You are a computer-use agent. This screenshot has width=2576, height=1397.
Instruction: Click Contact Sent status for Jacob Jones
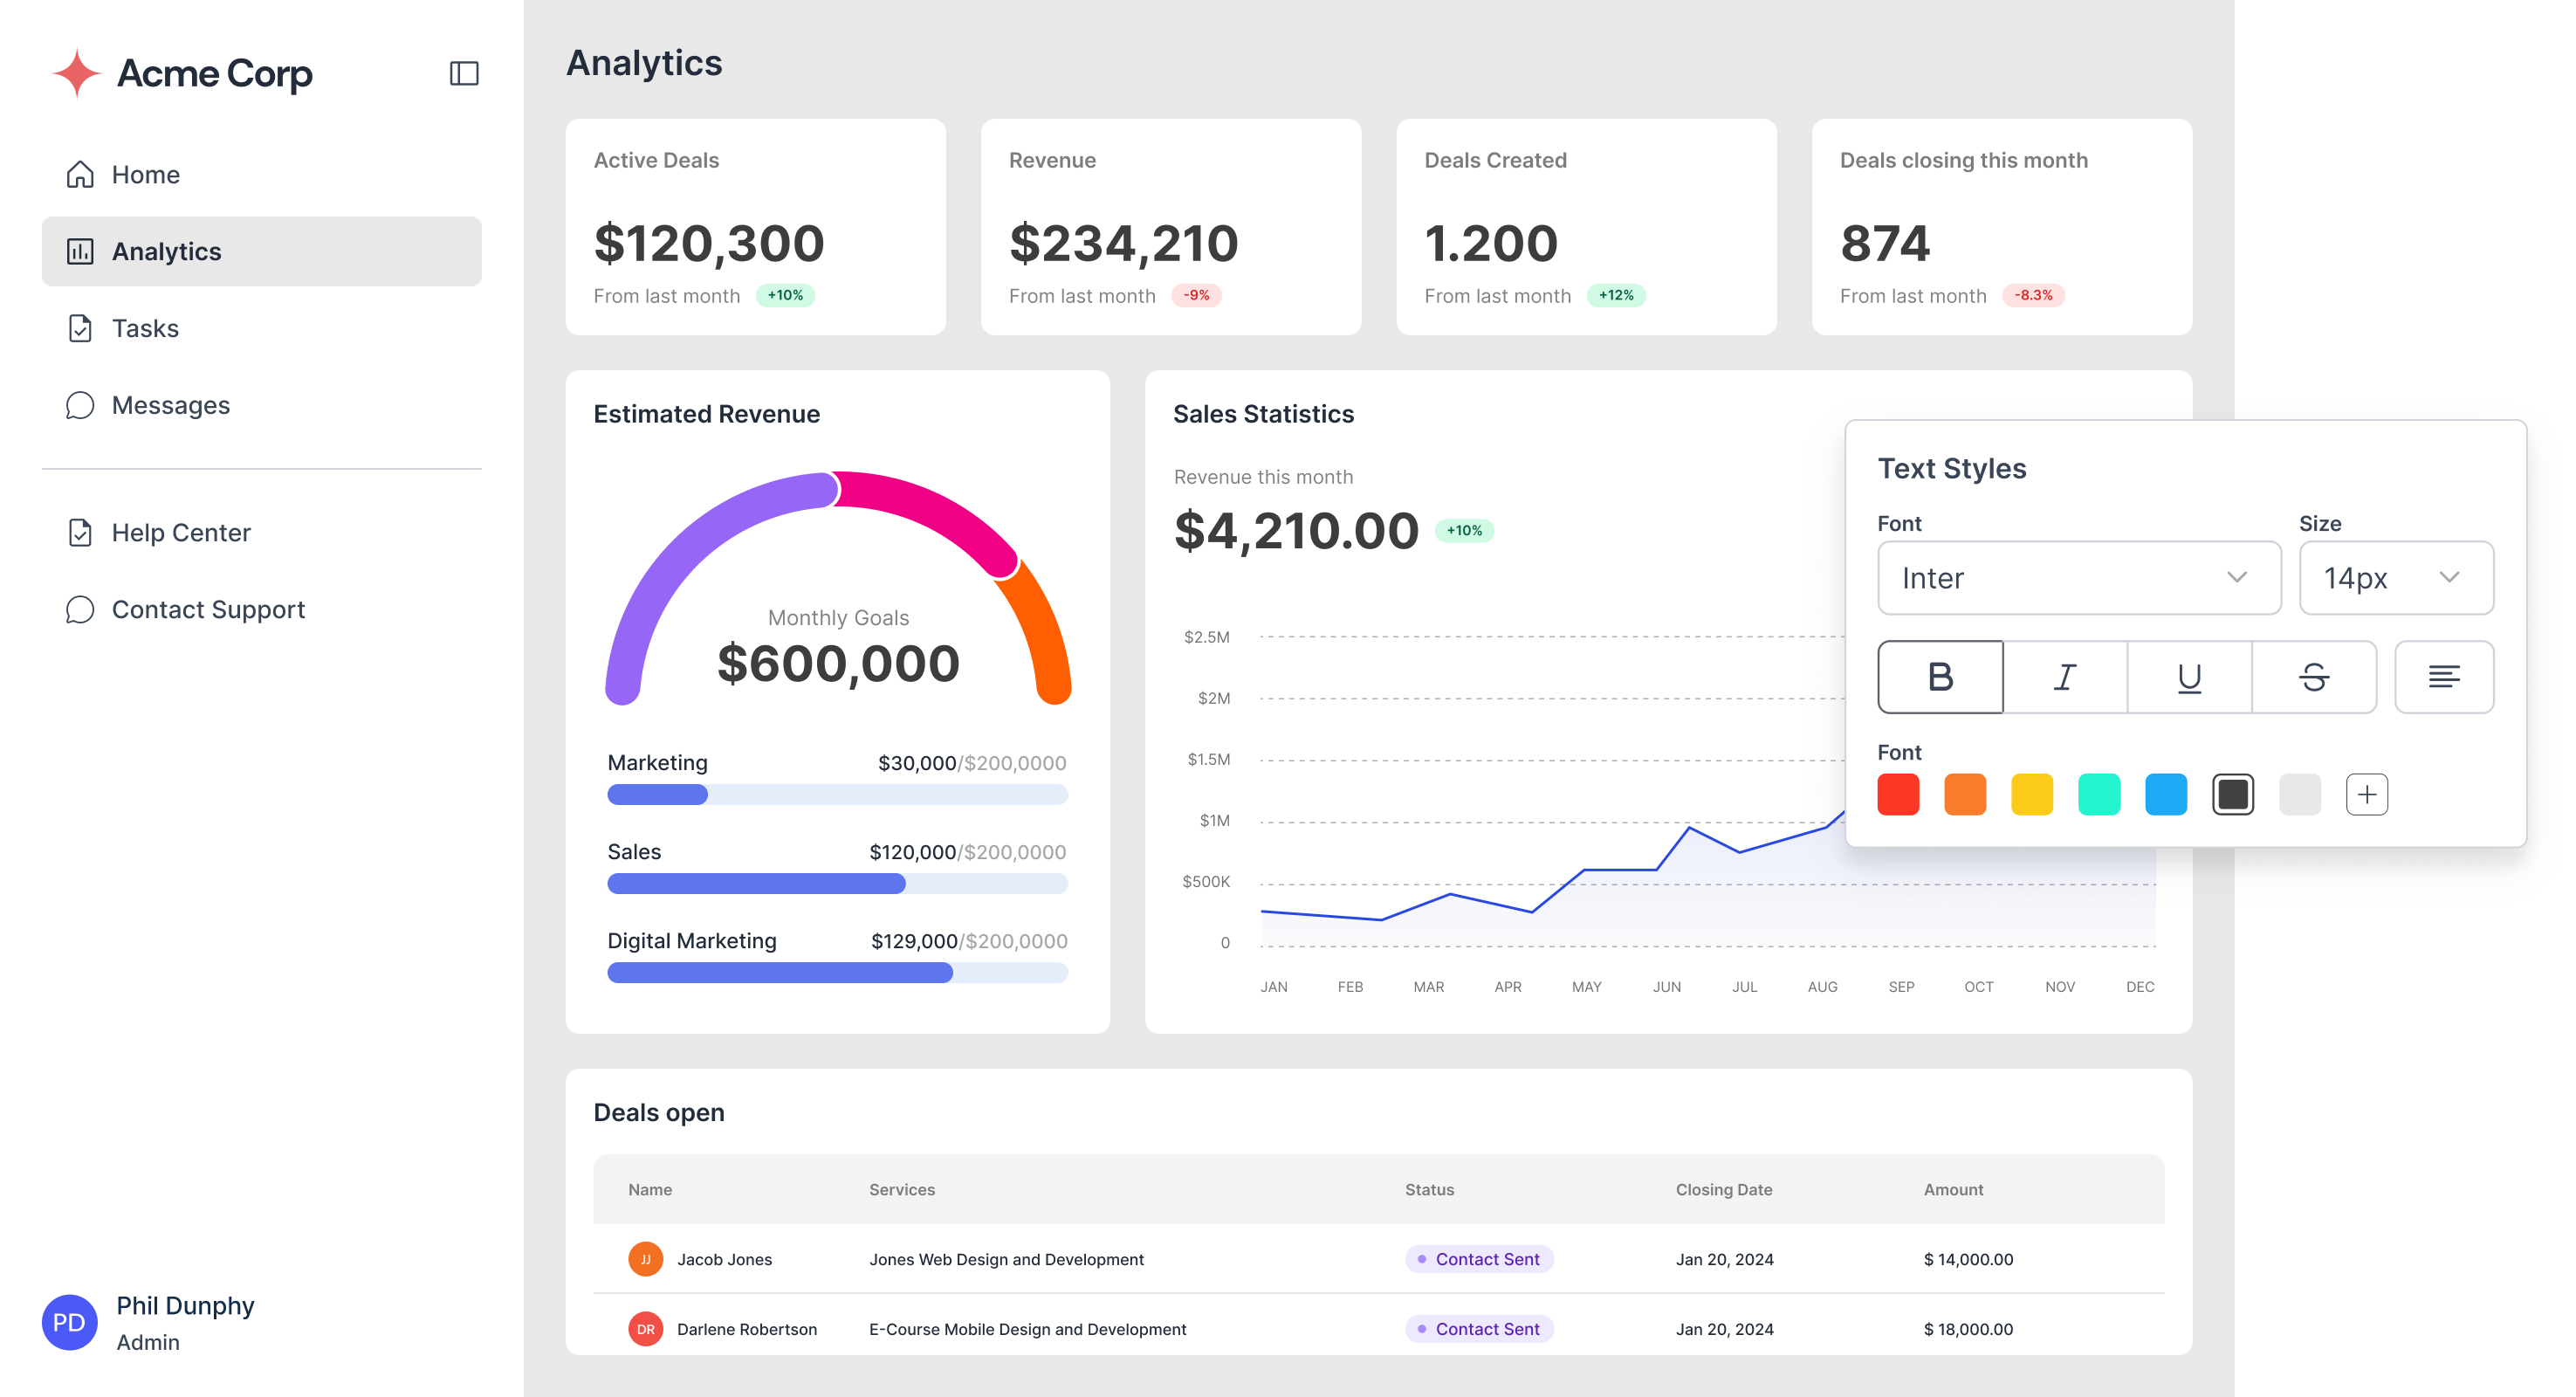pos(1479,1259)
